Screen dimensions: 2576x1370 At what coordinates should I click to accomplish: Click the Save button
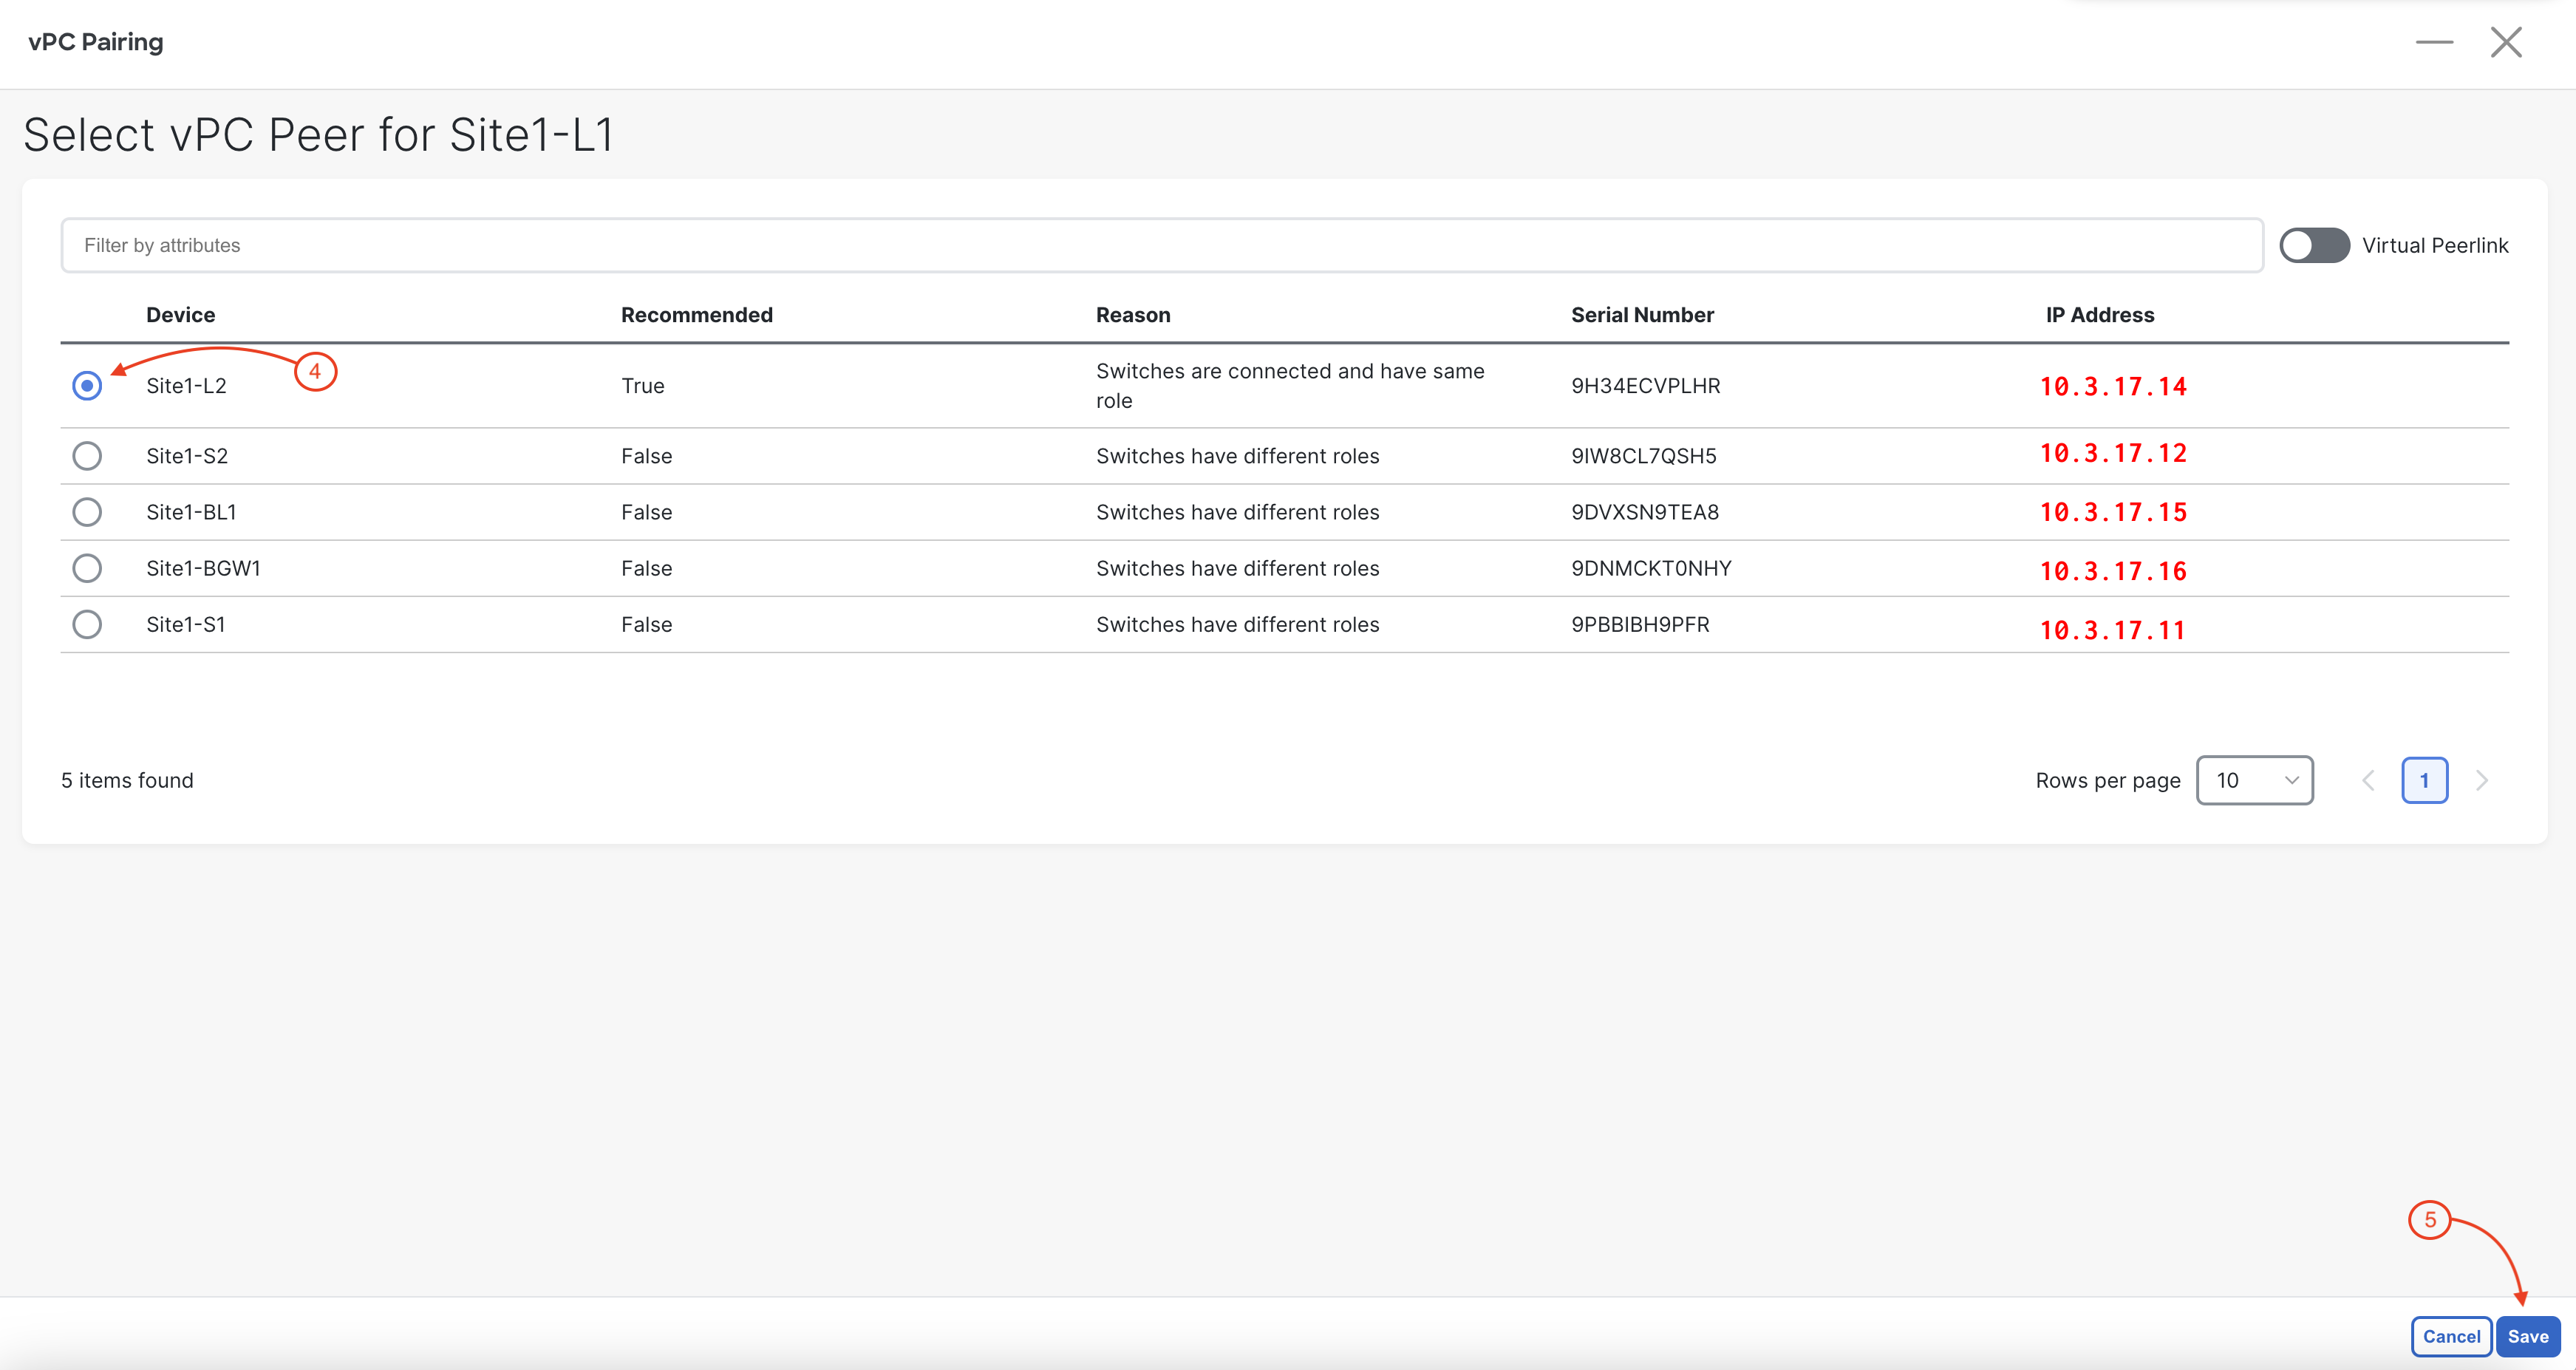coord(2527,1336)
